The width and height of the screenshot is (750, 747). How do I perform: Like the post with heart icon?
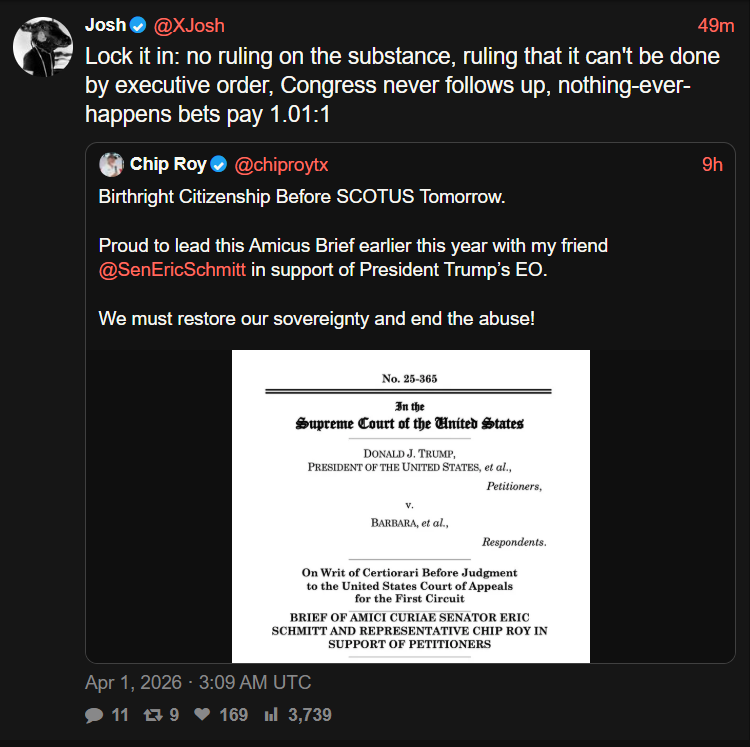pos(200,715)
